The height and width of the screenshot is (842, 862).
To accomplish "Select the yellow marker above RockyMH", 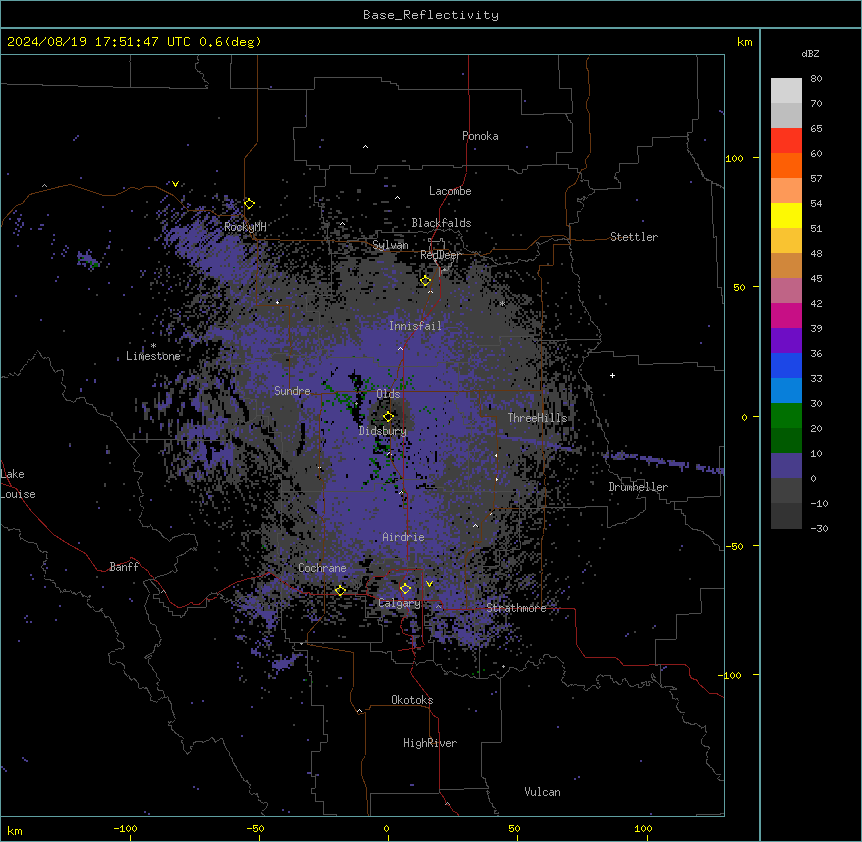I will (249, 203).
